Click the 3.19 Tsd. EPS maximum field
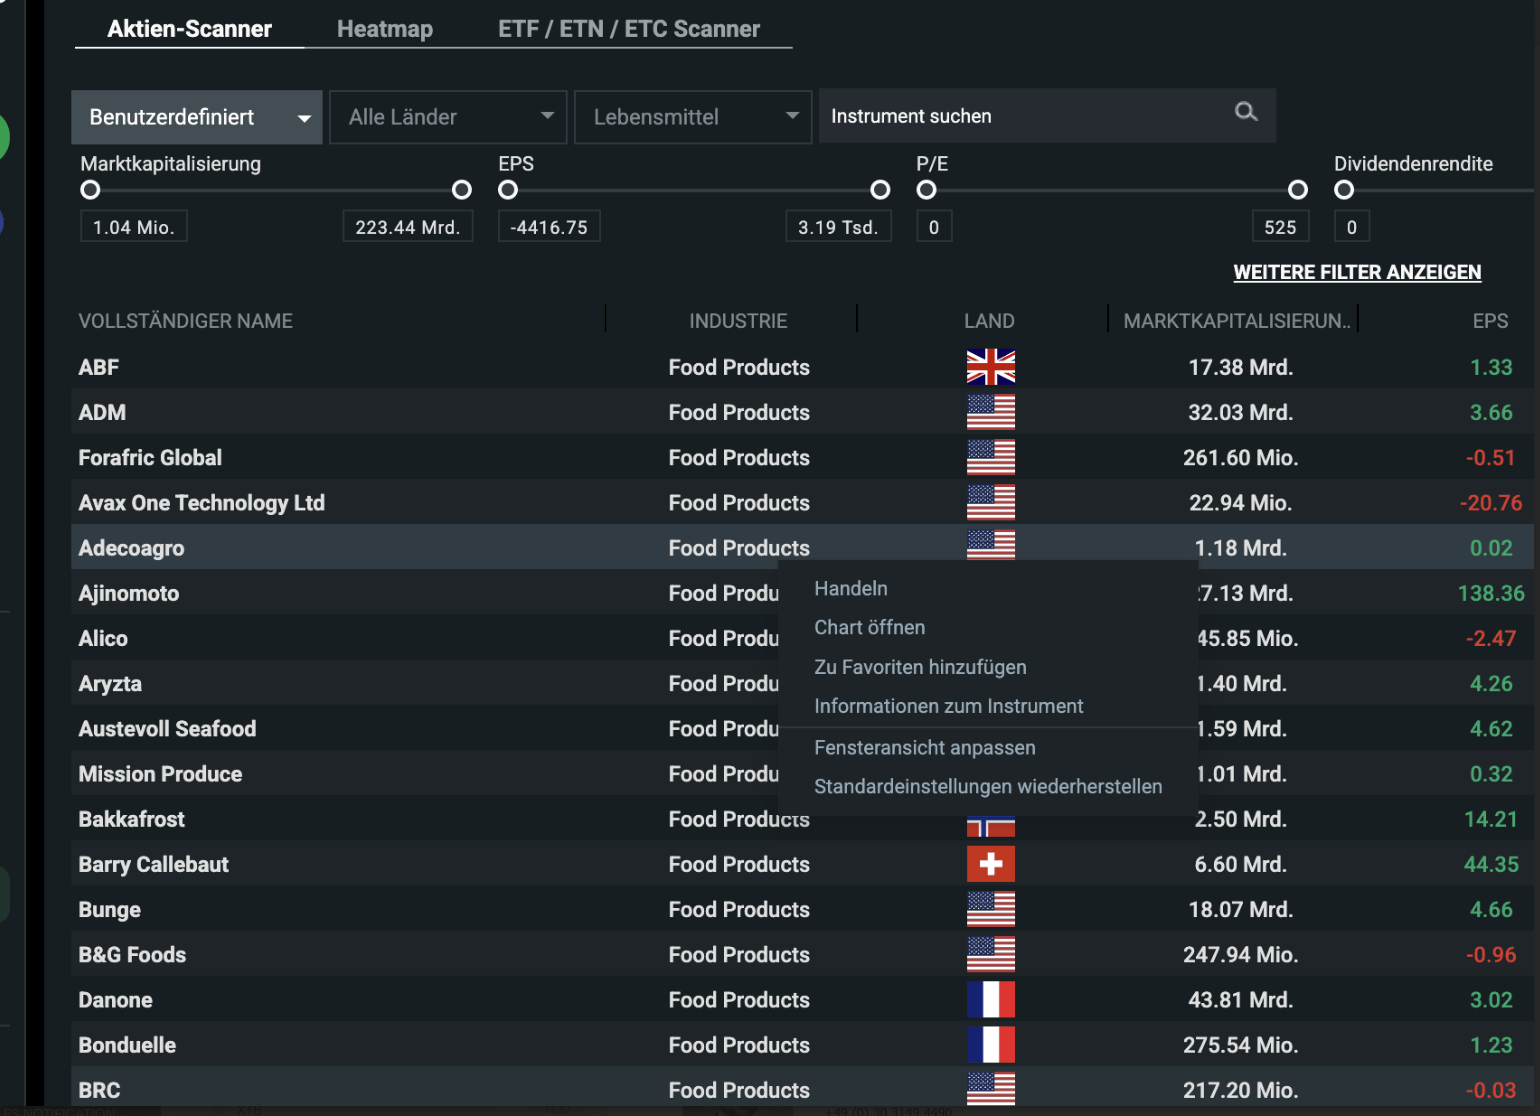The width and height of the screenshot is (1540, 1116). click(838, 227)
